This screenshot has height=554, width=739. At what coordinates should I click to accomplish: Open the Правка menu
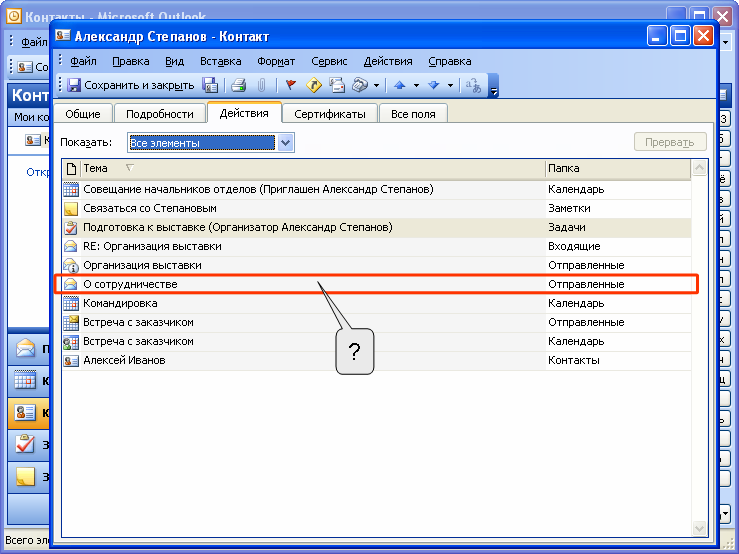coord(131,61)
